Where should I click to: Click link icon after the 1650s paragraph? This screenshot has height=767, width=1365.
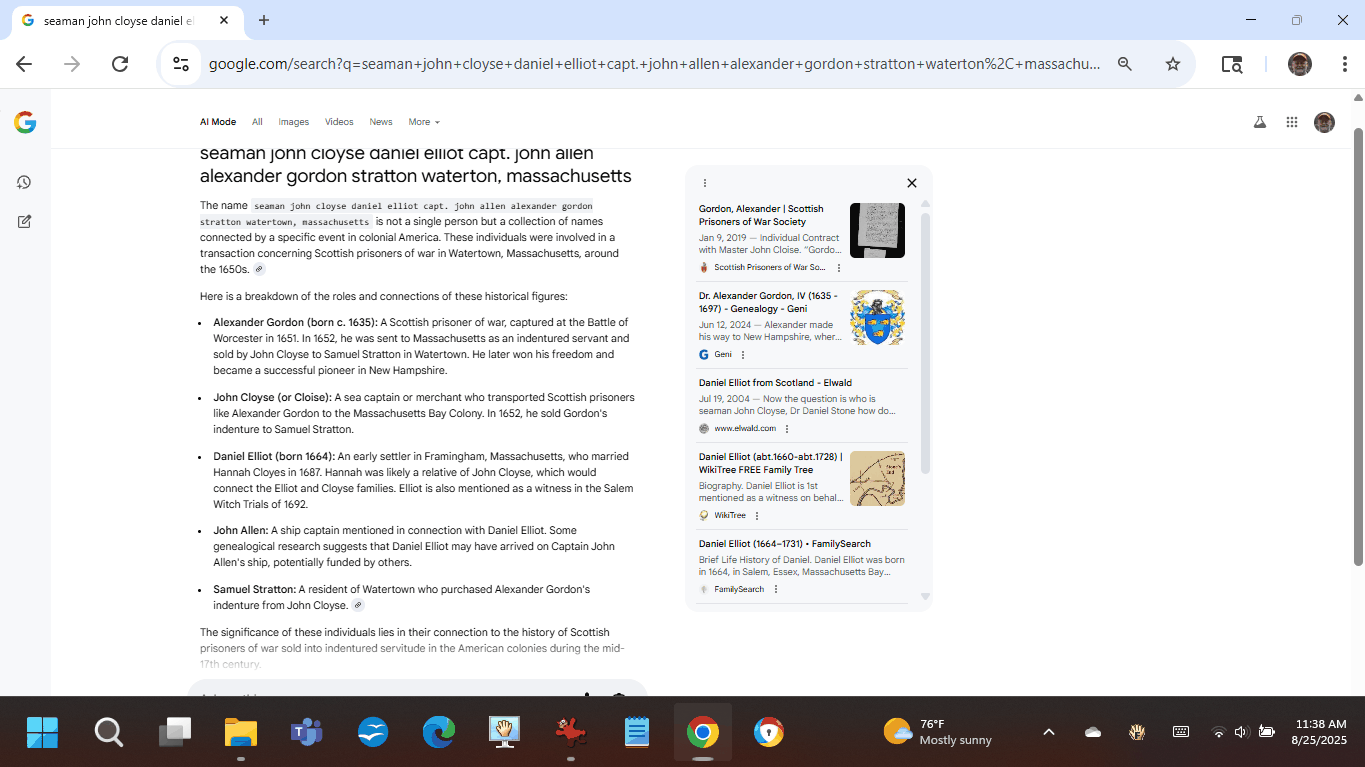[259, 270]
